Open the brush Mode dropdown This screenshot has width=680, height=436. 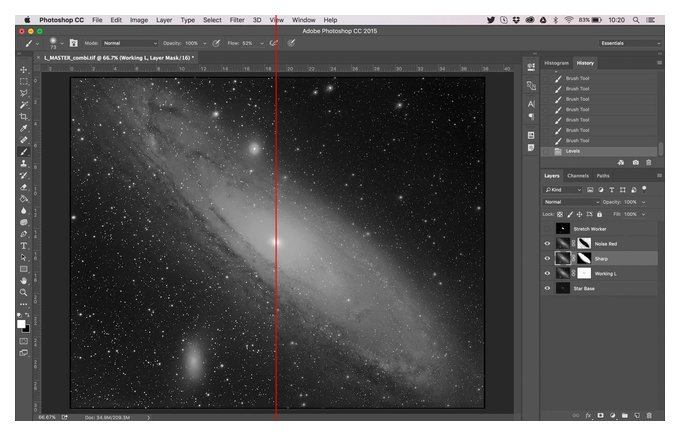click(x=130, y=43)
